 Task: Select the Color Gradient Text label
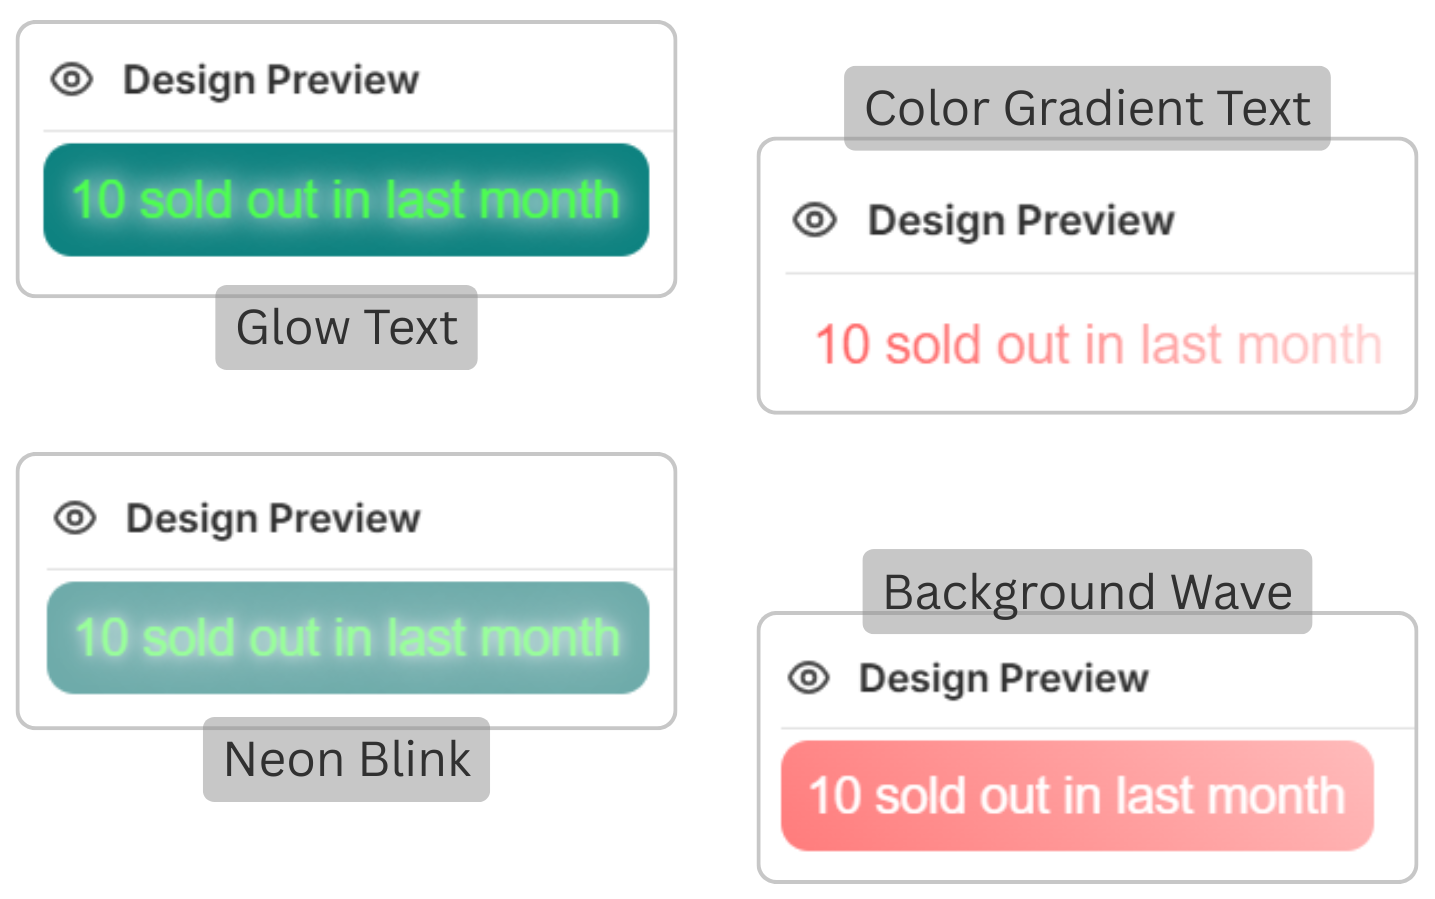pos(1087,108)
